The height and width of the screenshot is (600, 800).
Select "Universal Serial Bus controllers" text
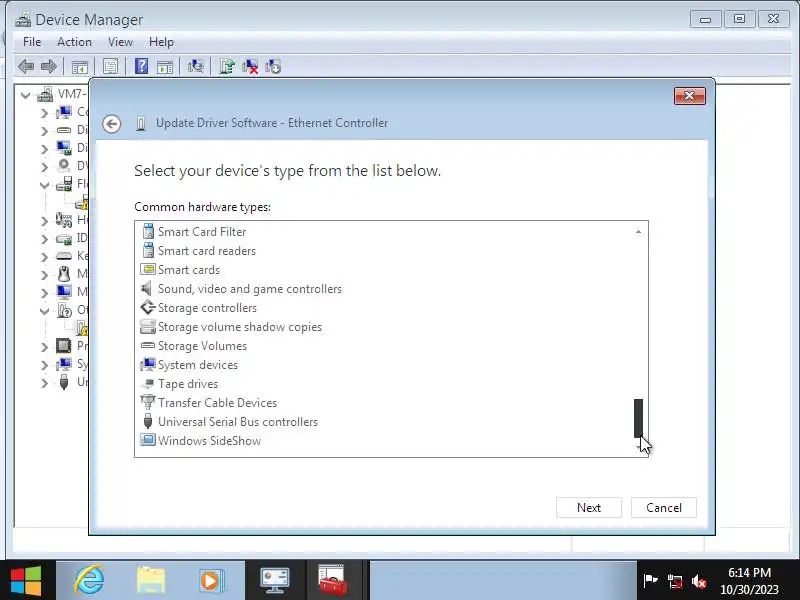point(238,421)
